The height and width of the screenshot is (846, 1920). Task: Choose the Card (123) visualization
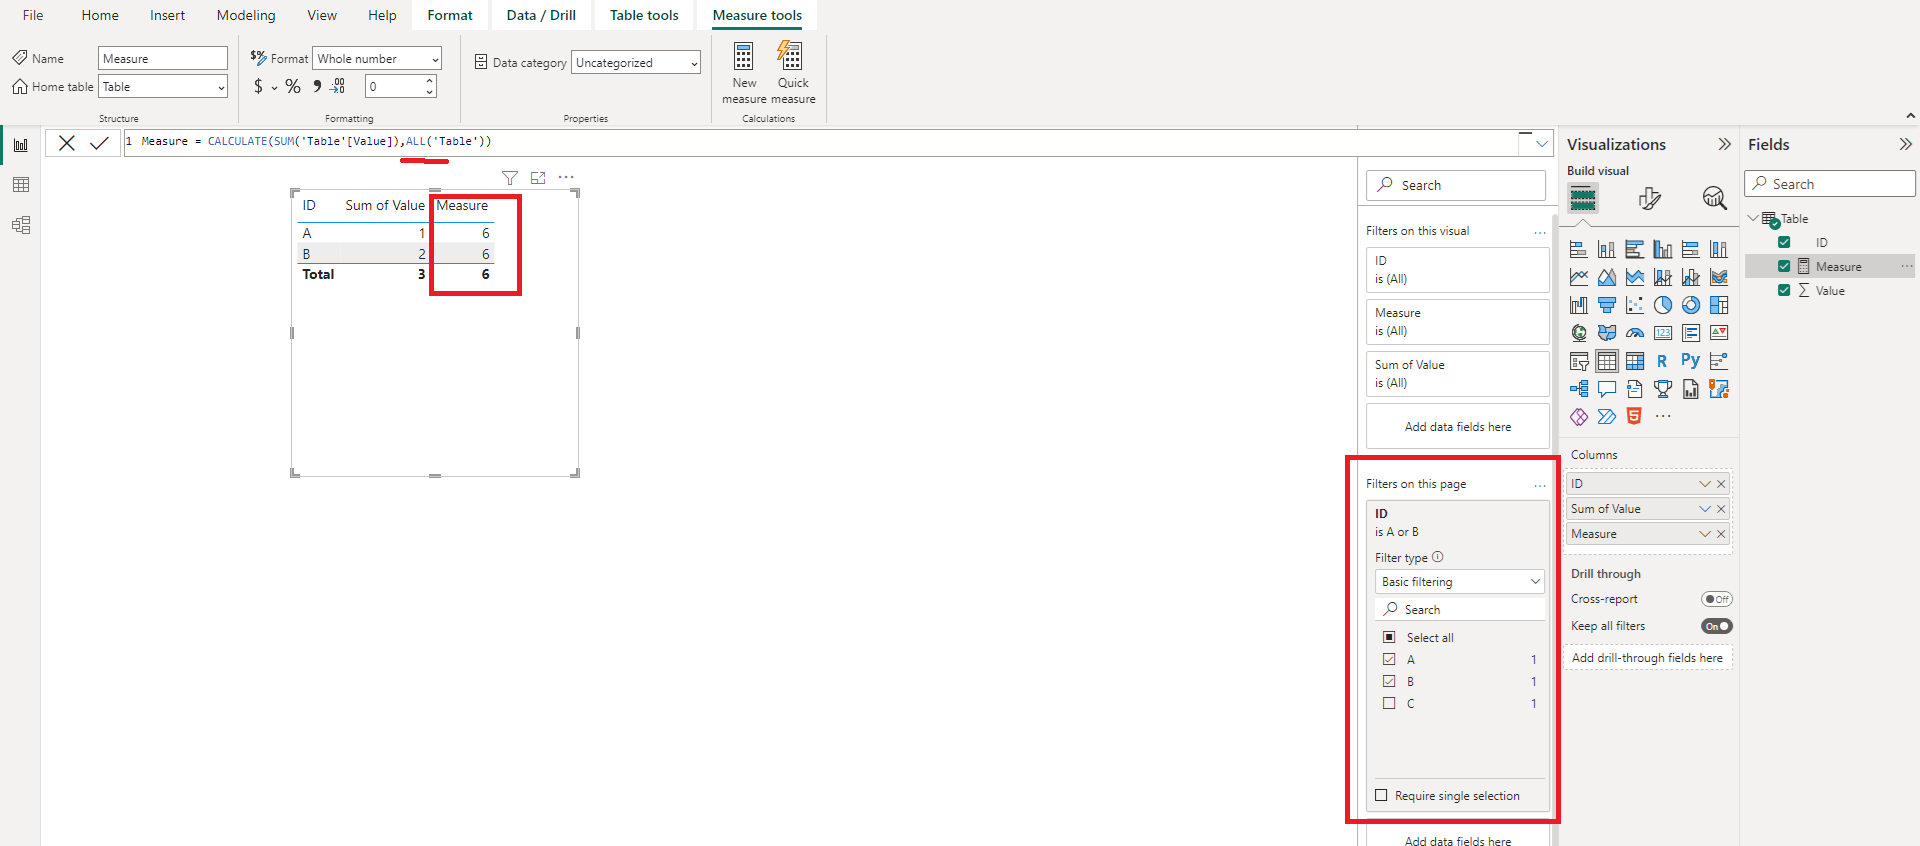(1663, 333)
